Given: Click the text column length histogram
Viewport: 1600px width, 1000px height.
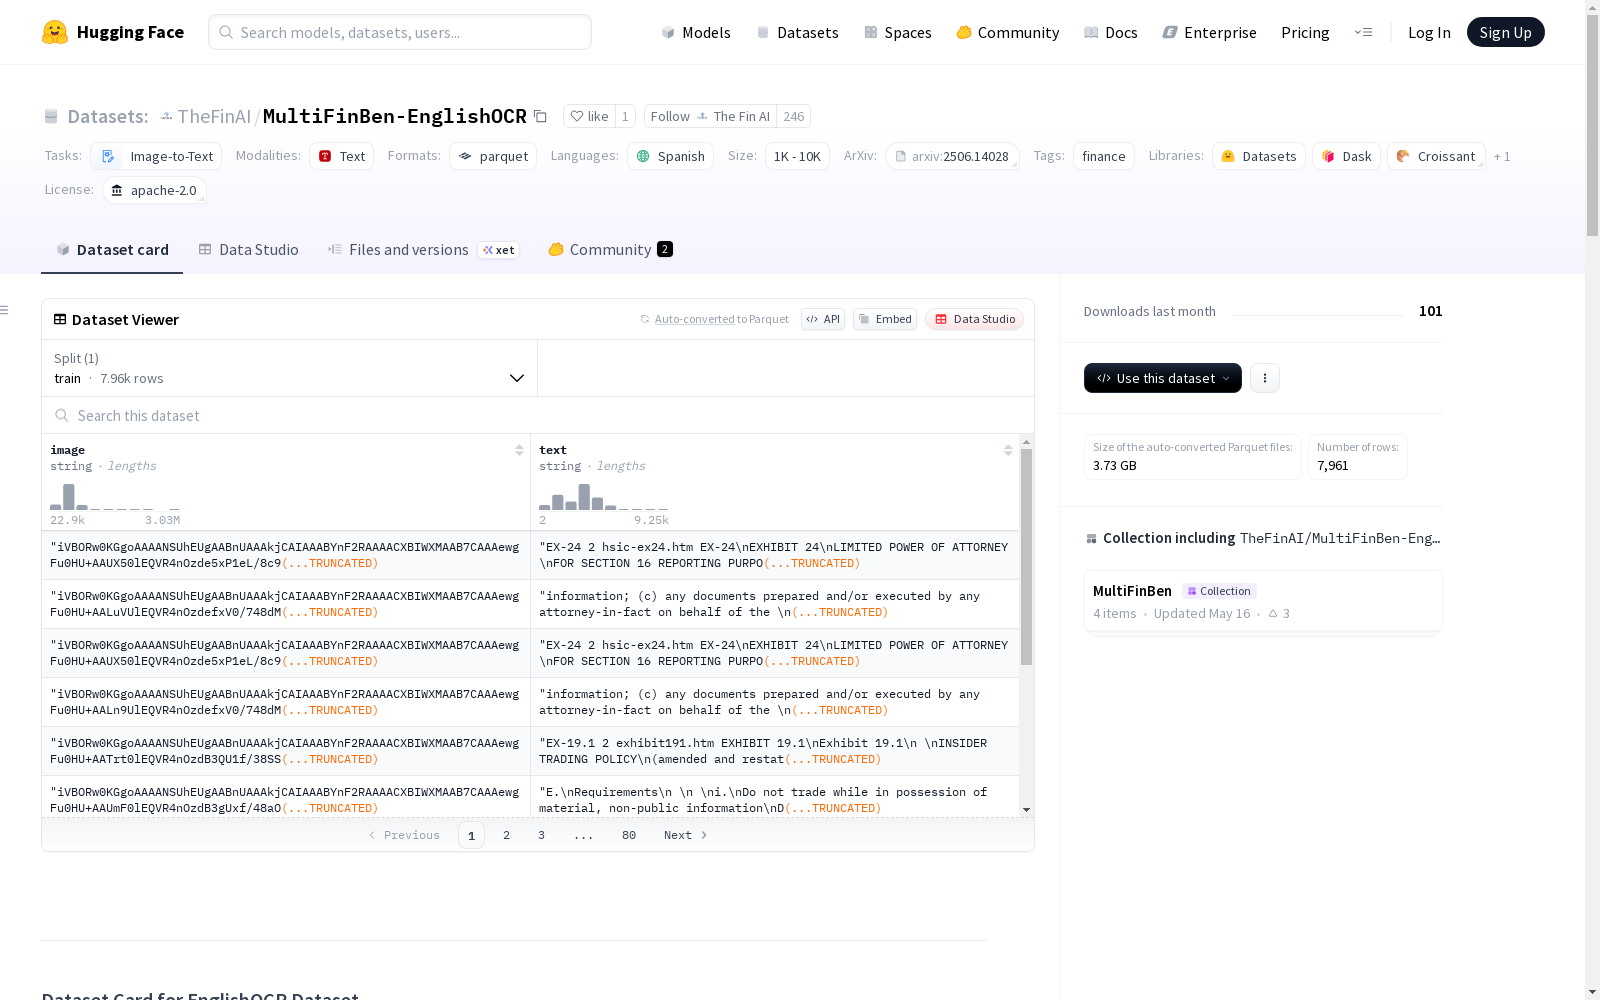Looking at the screenshot, I should tap(604, 496).
